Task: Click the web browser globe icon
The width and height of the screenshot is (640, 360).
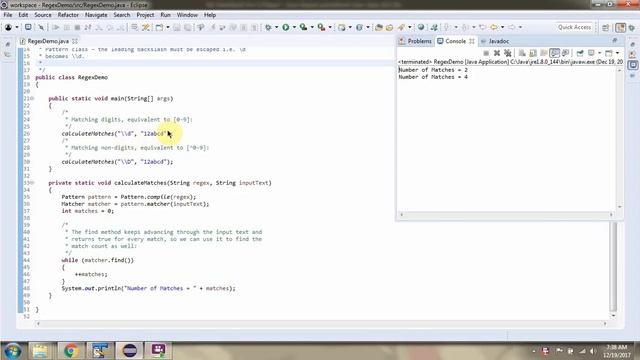Action: coord(421,27)
